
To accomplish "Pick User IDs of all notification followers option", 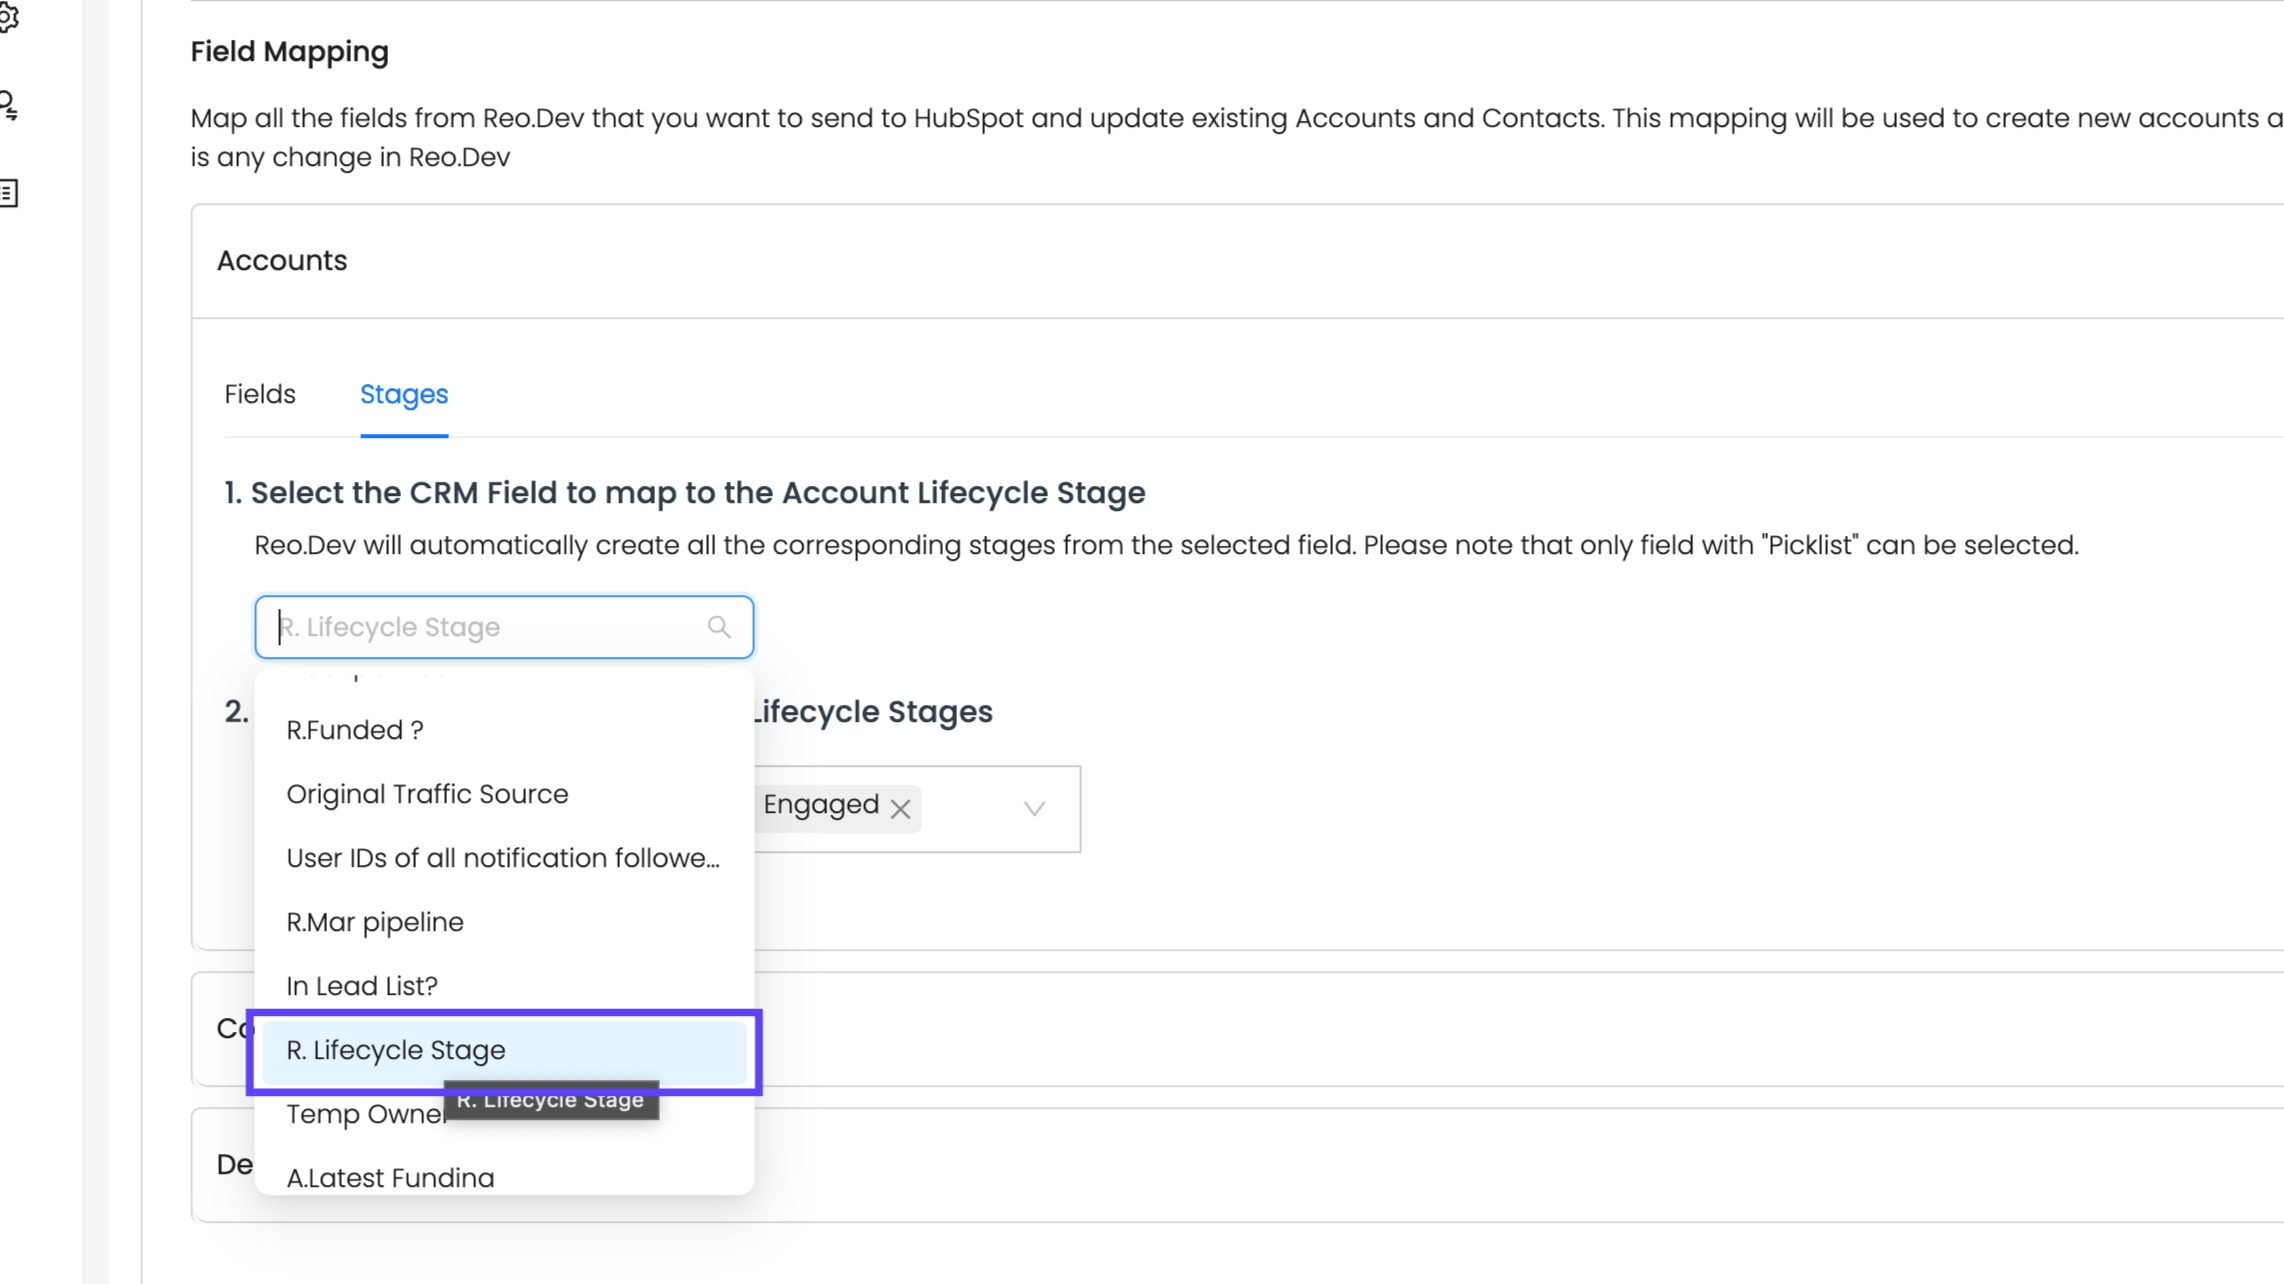I will pos(503,858).
